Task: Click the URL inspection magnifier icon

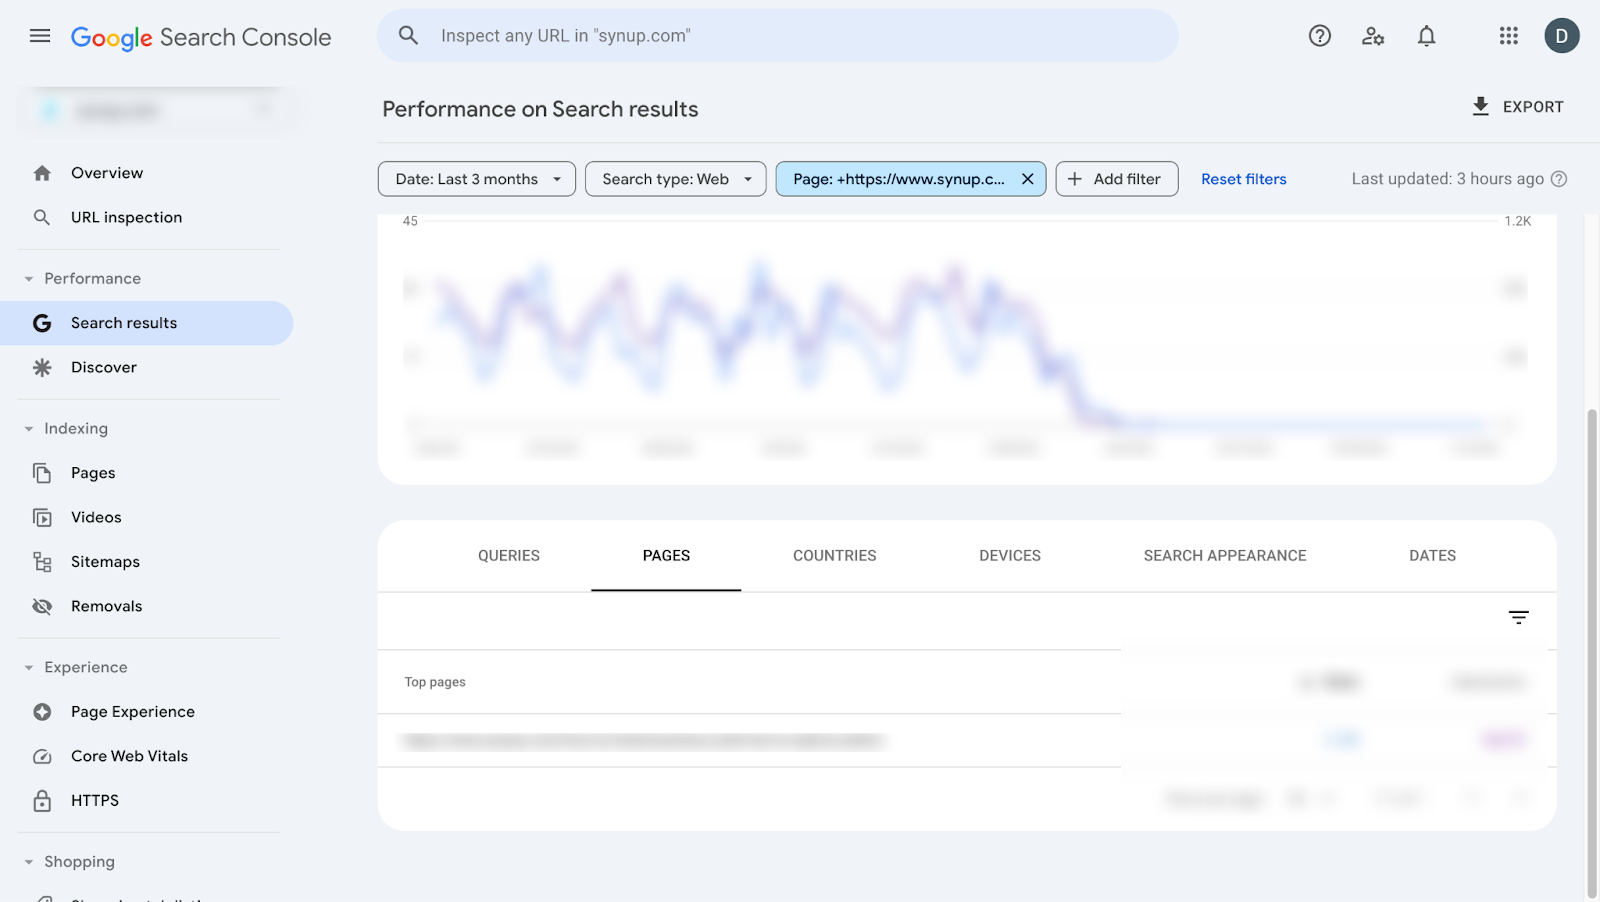Action: [42, 217]
